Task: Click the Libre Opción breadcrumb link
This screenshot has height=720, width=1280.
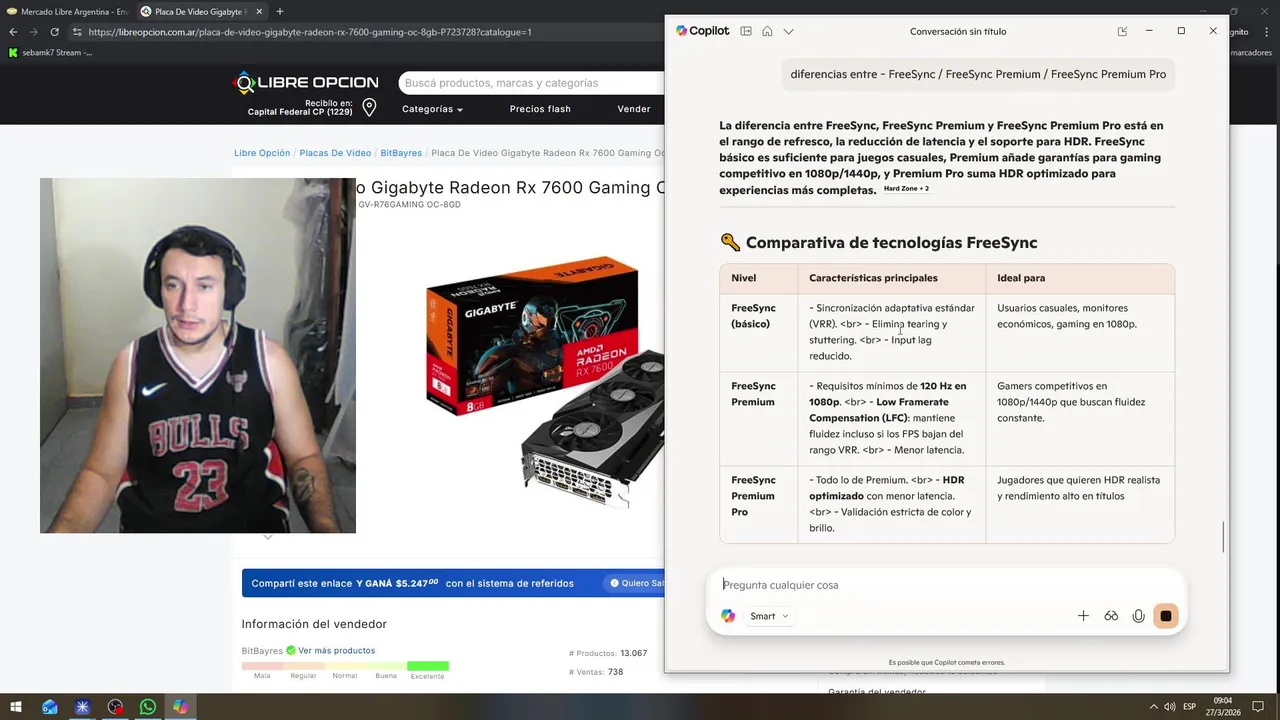Action: 262,153
